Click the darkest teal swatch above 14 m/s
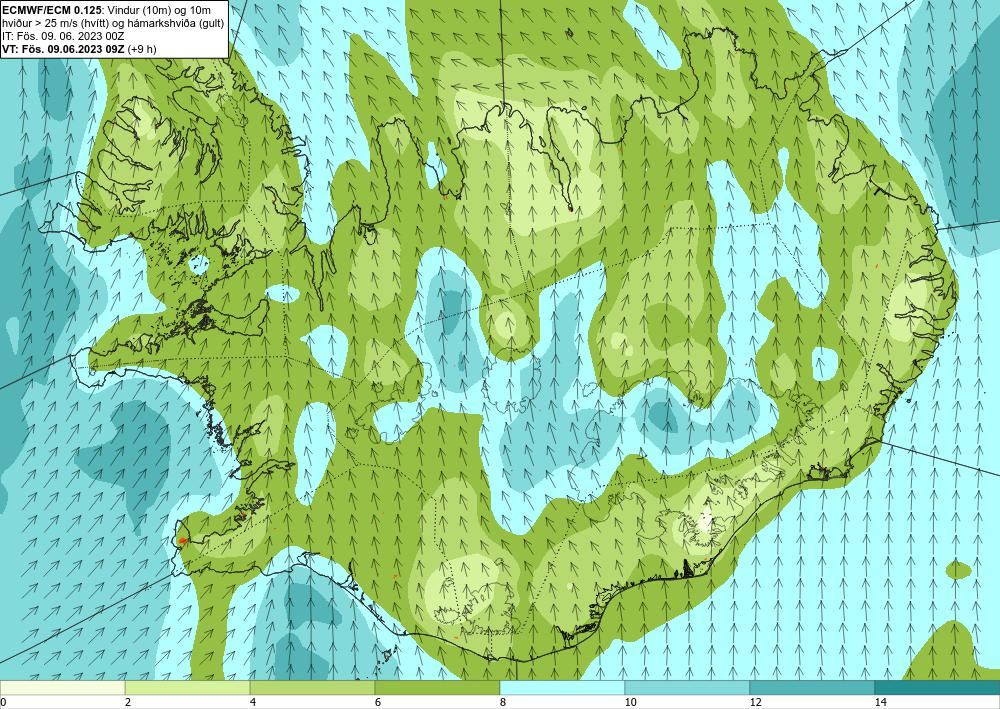Image resolution: width=1000 pixels, height=709 pixels. tap(938, 687)
